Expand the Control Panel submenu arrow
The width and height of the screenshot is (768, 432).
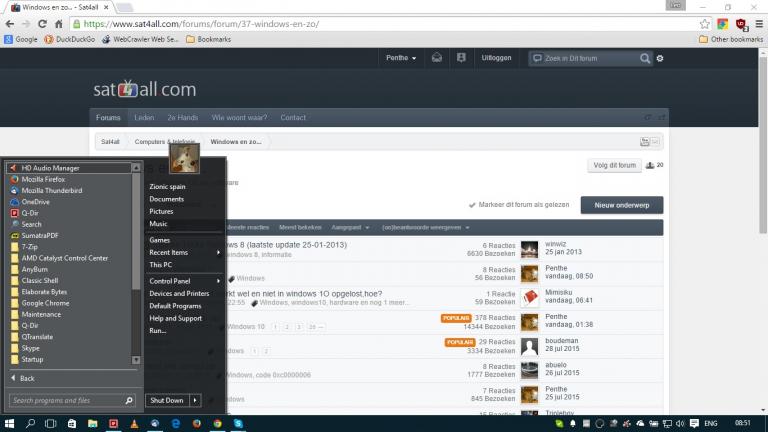218,281
